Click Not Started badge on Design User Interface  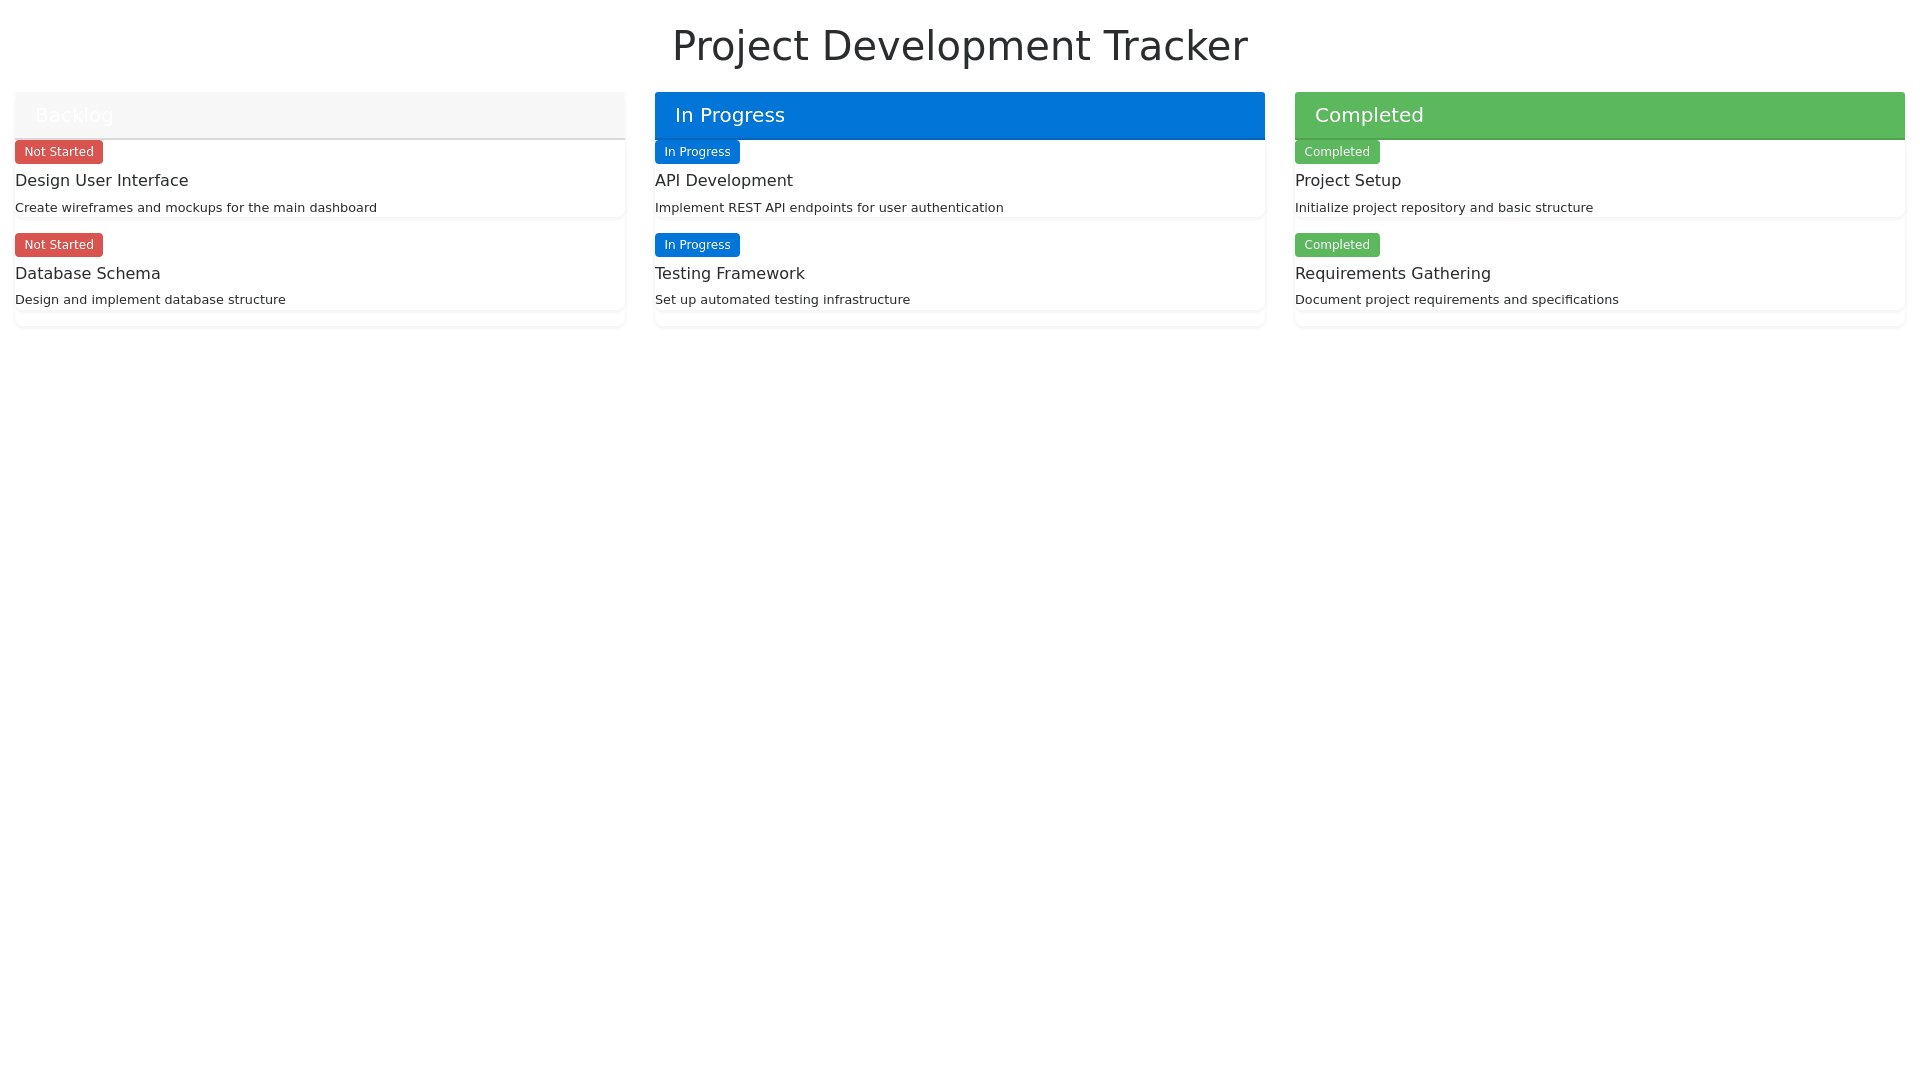click(59, 152)
